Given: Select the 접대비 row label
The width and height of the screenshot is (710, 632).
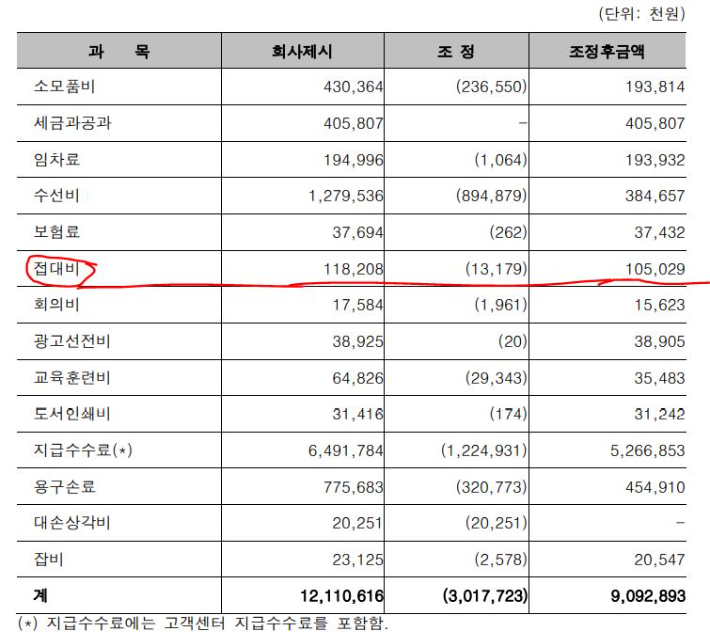Looking at the screenshot, I should [x=57, y=268].
